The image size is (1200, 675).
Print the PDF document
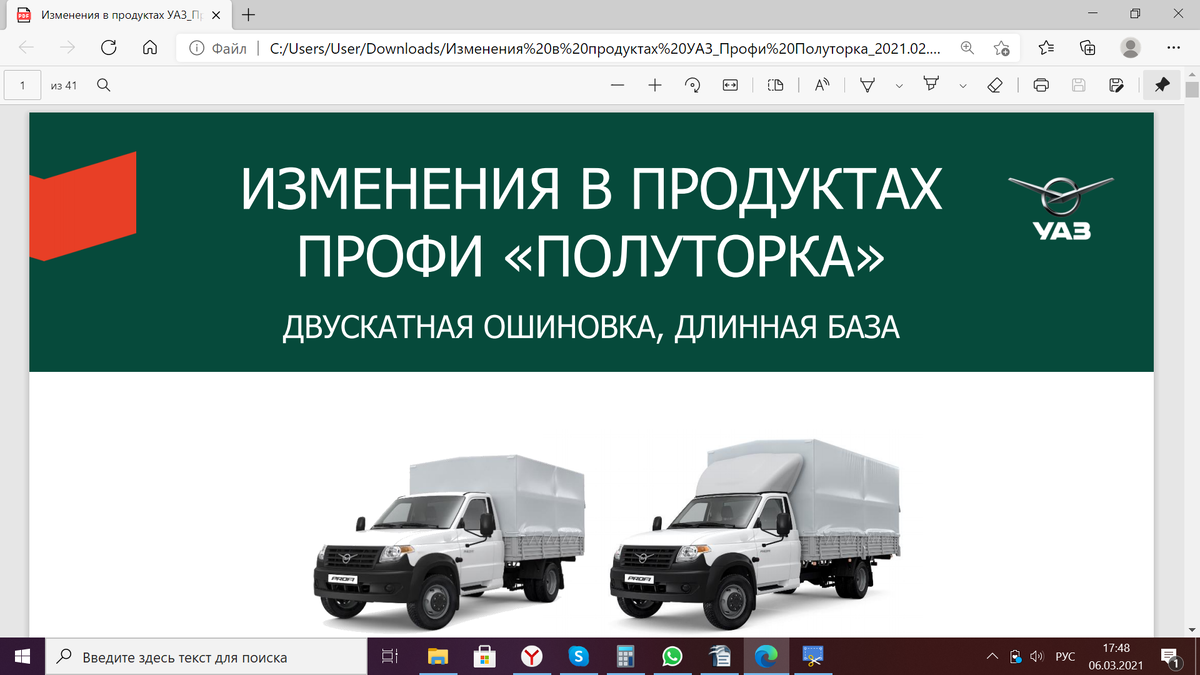click(1041, 86)
